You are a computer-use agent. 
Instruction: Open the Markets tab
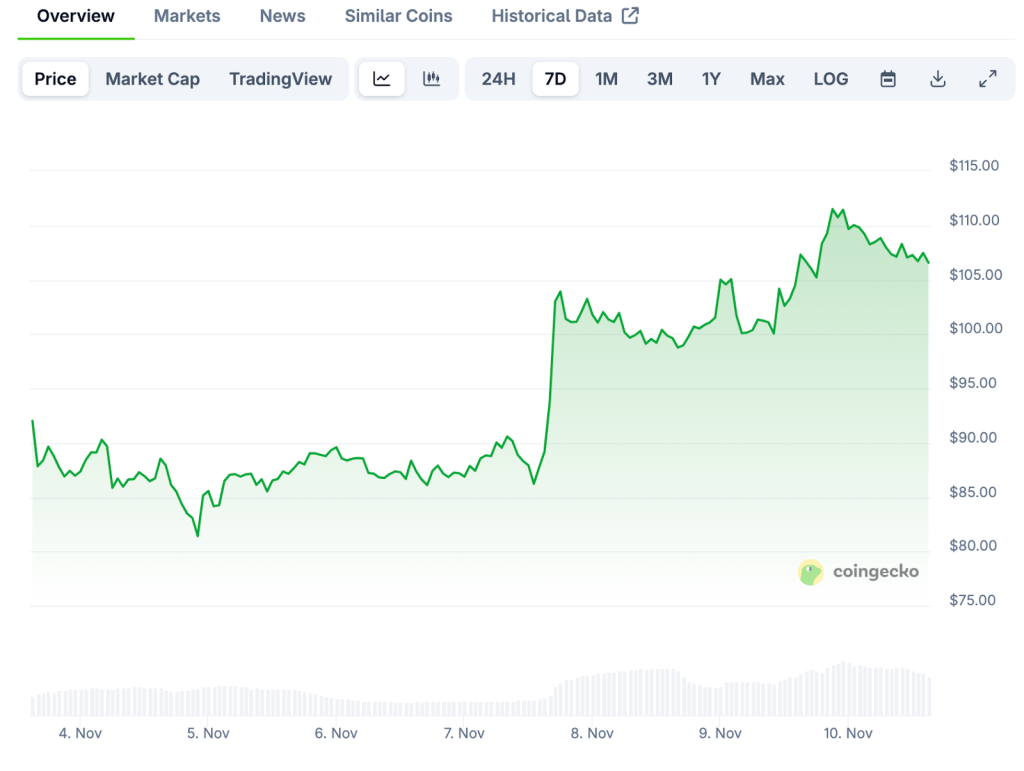tap(187, 16)
